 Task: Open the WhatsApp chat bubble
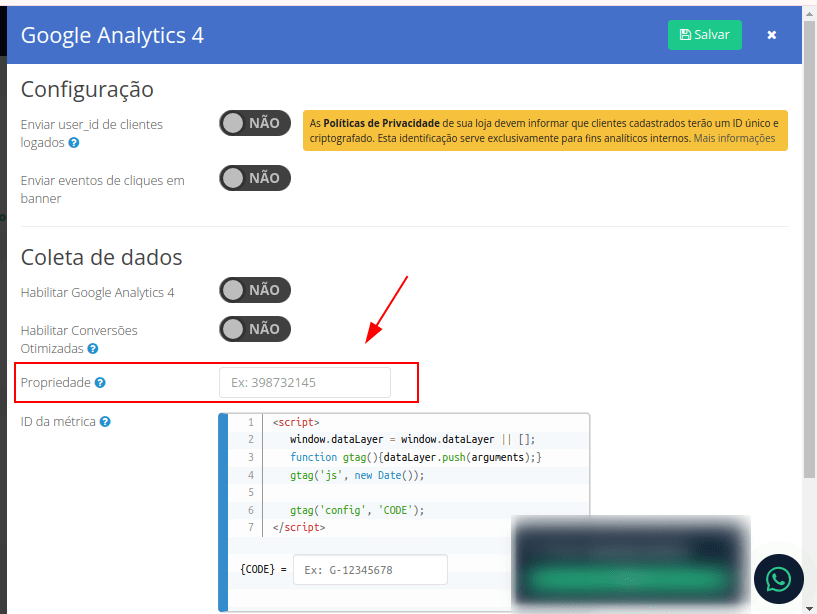point(778,579)
